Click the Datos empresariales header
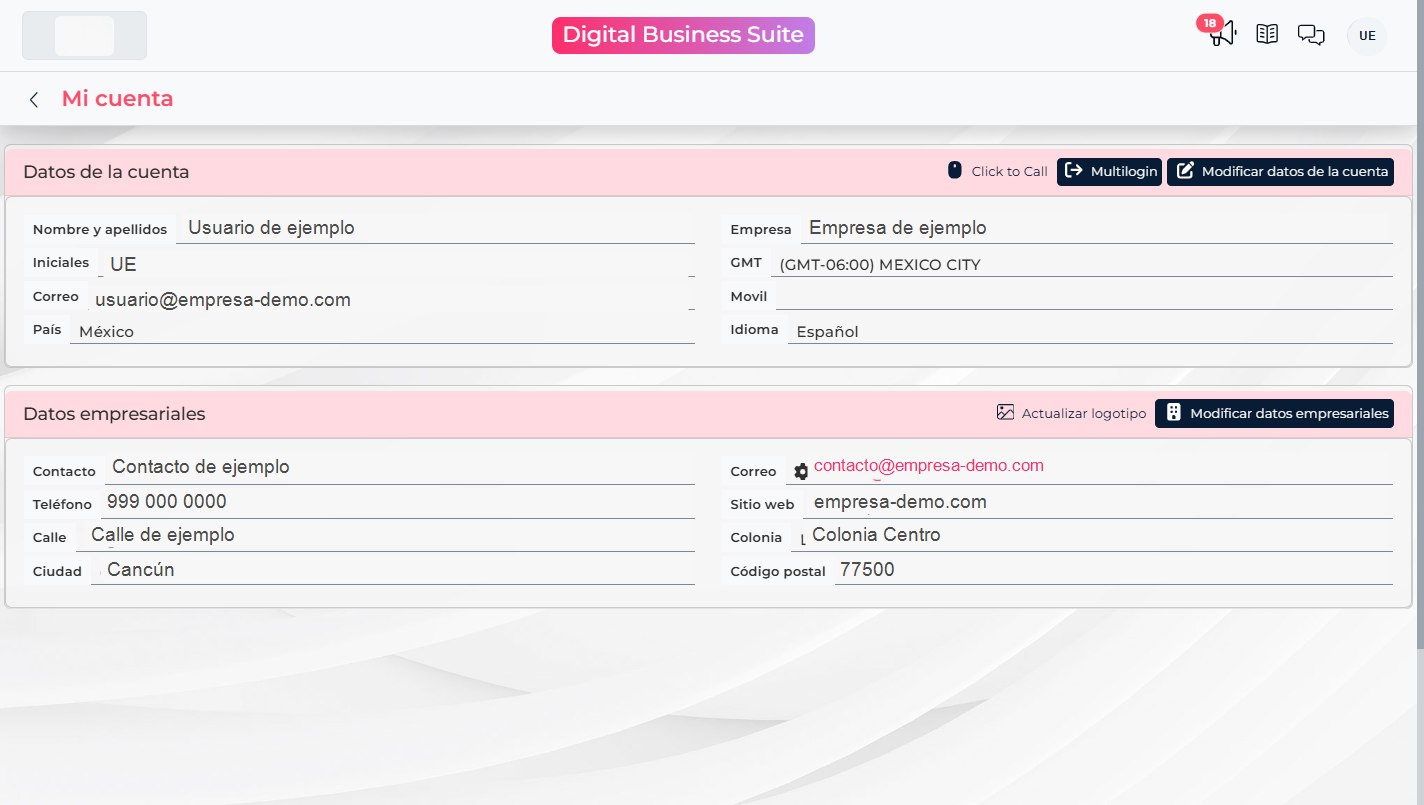1424x805 pixels. tap(114, 413)
